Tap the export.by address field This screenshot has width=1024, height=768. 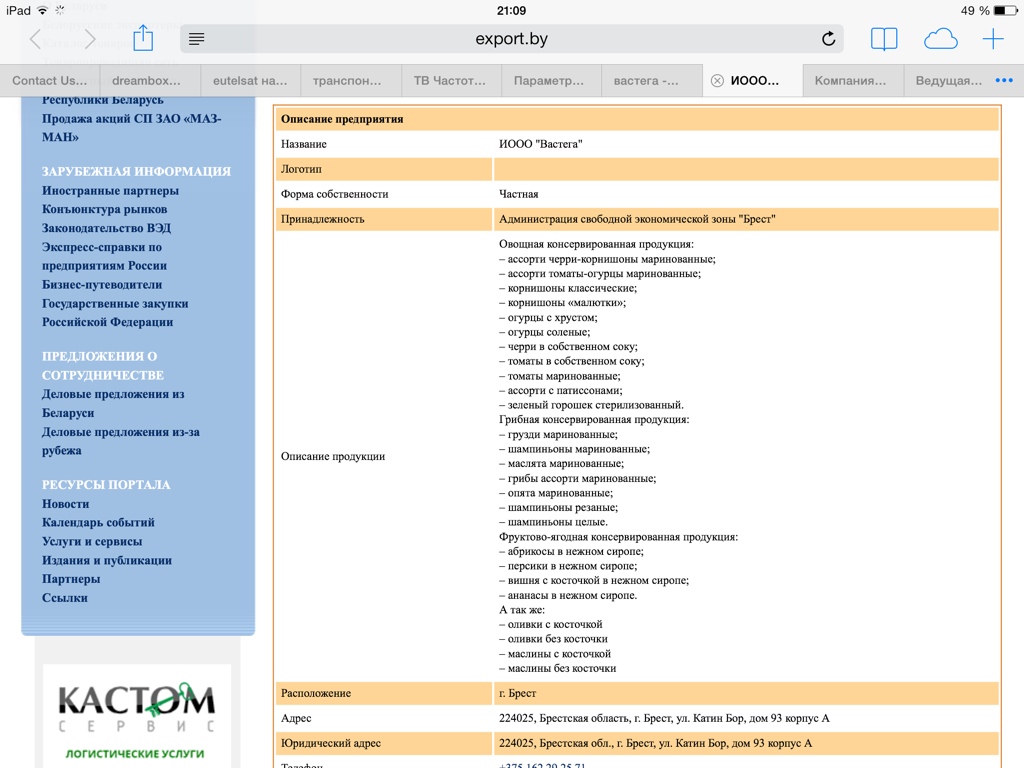pos(511,39)
